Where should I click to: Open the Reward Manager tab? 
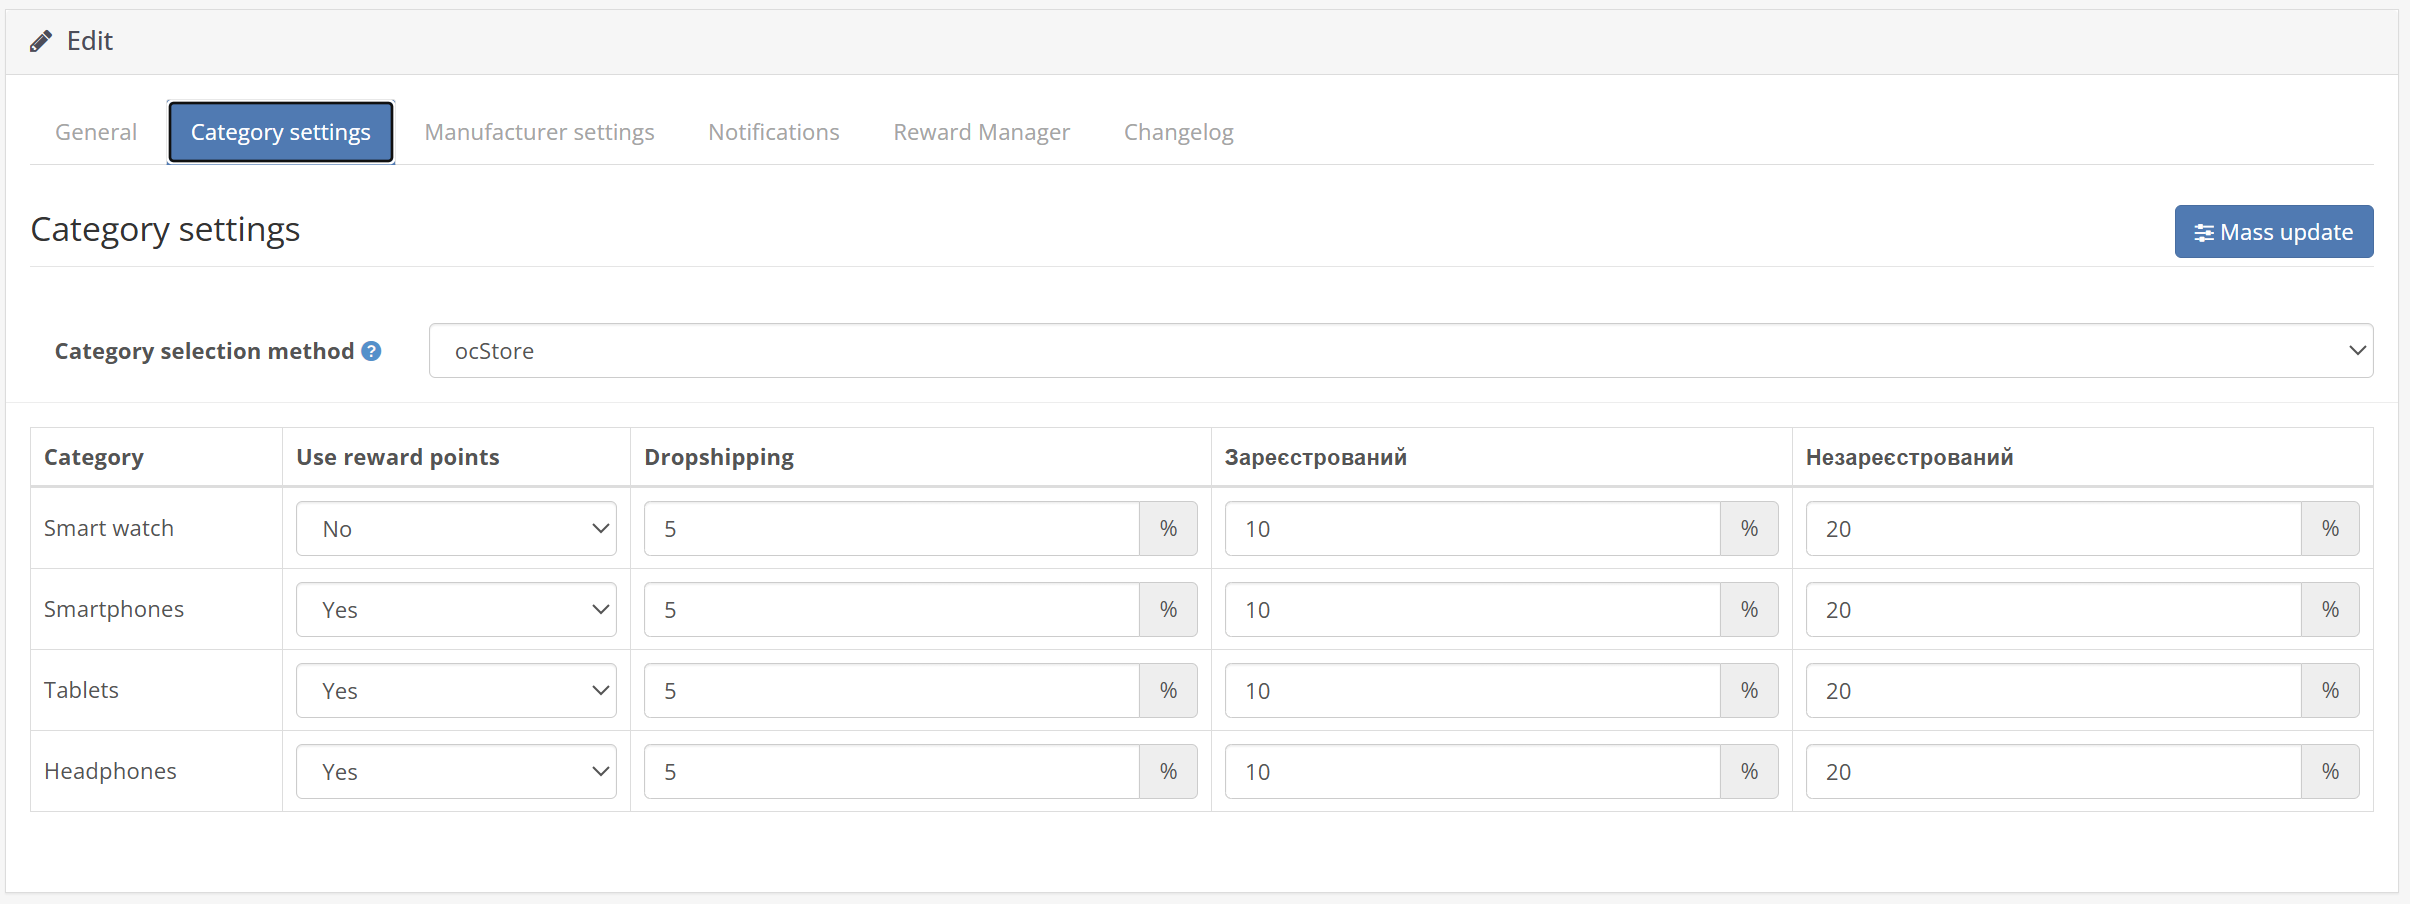(982, 132)
